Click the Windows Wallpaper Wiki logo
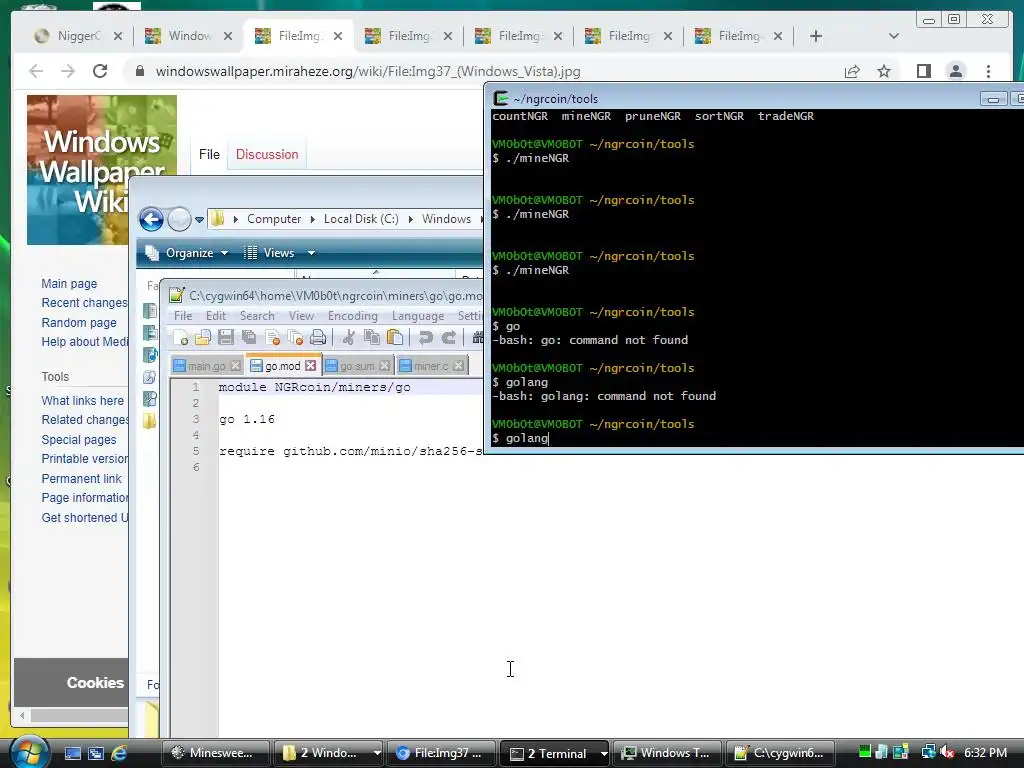Viewport: 1024px width, 768px height. coord(101,170)
